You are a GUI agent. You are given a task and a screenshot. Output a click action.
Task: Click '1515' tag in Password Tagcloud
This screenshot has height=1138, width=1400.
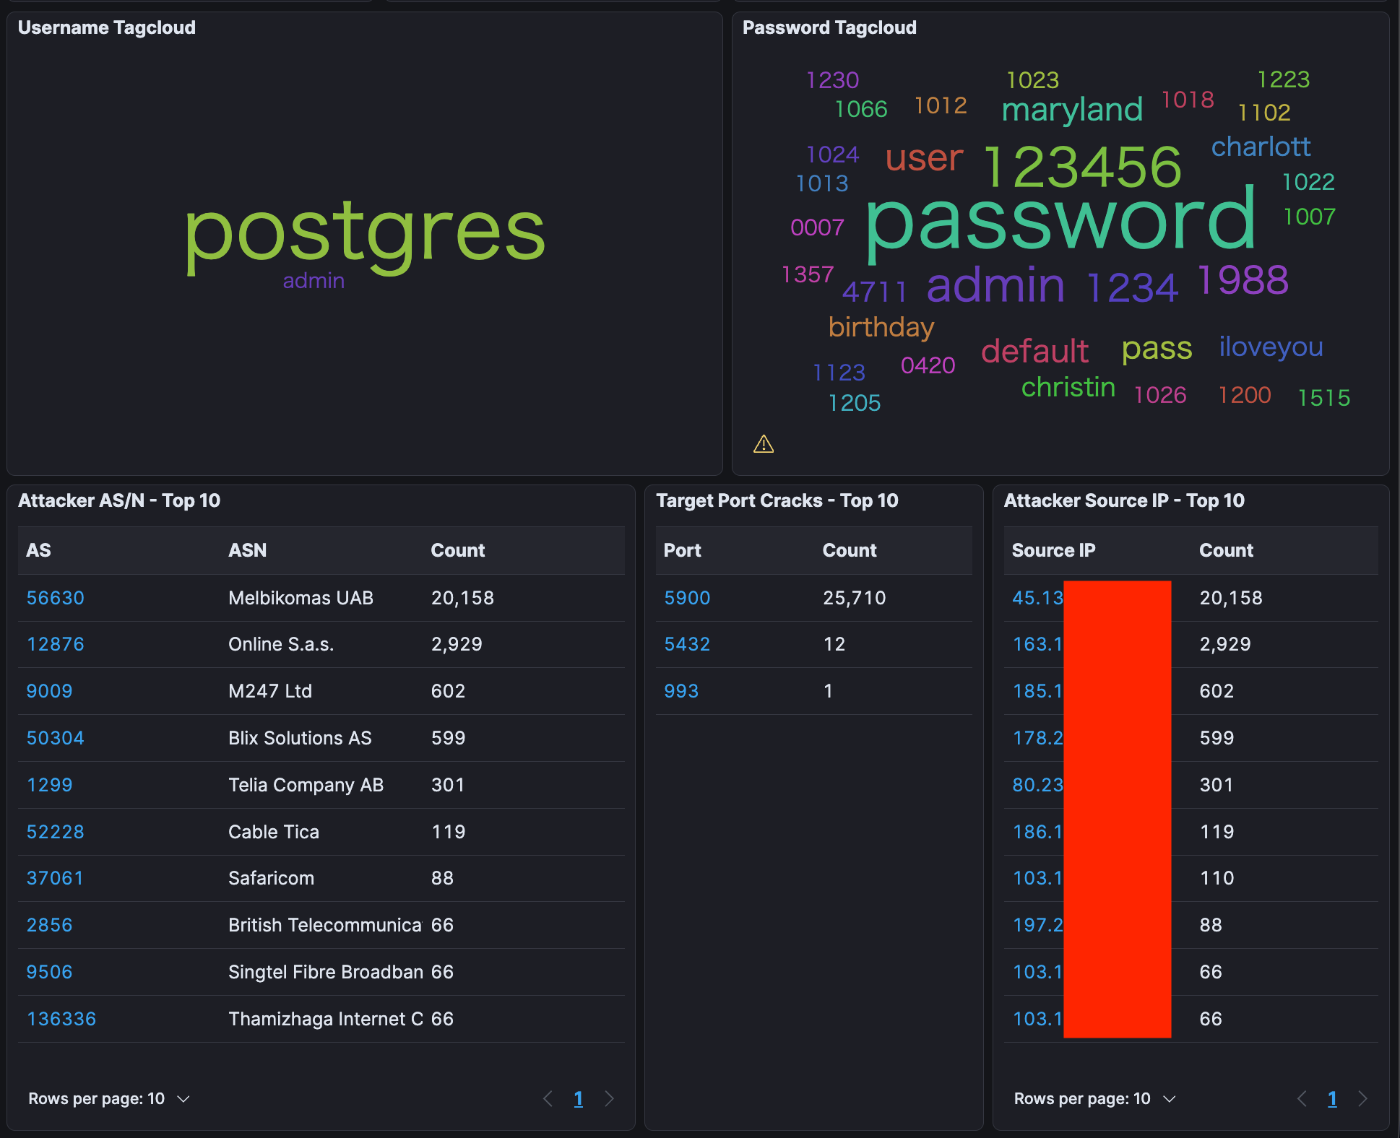pos(1324,398)
